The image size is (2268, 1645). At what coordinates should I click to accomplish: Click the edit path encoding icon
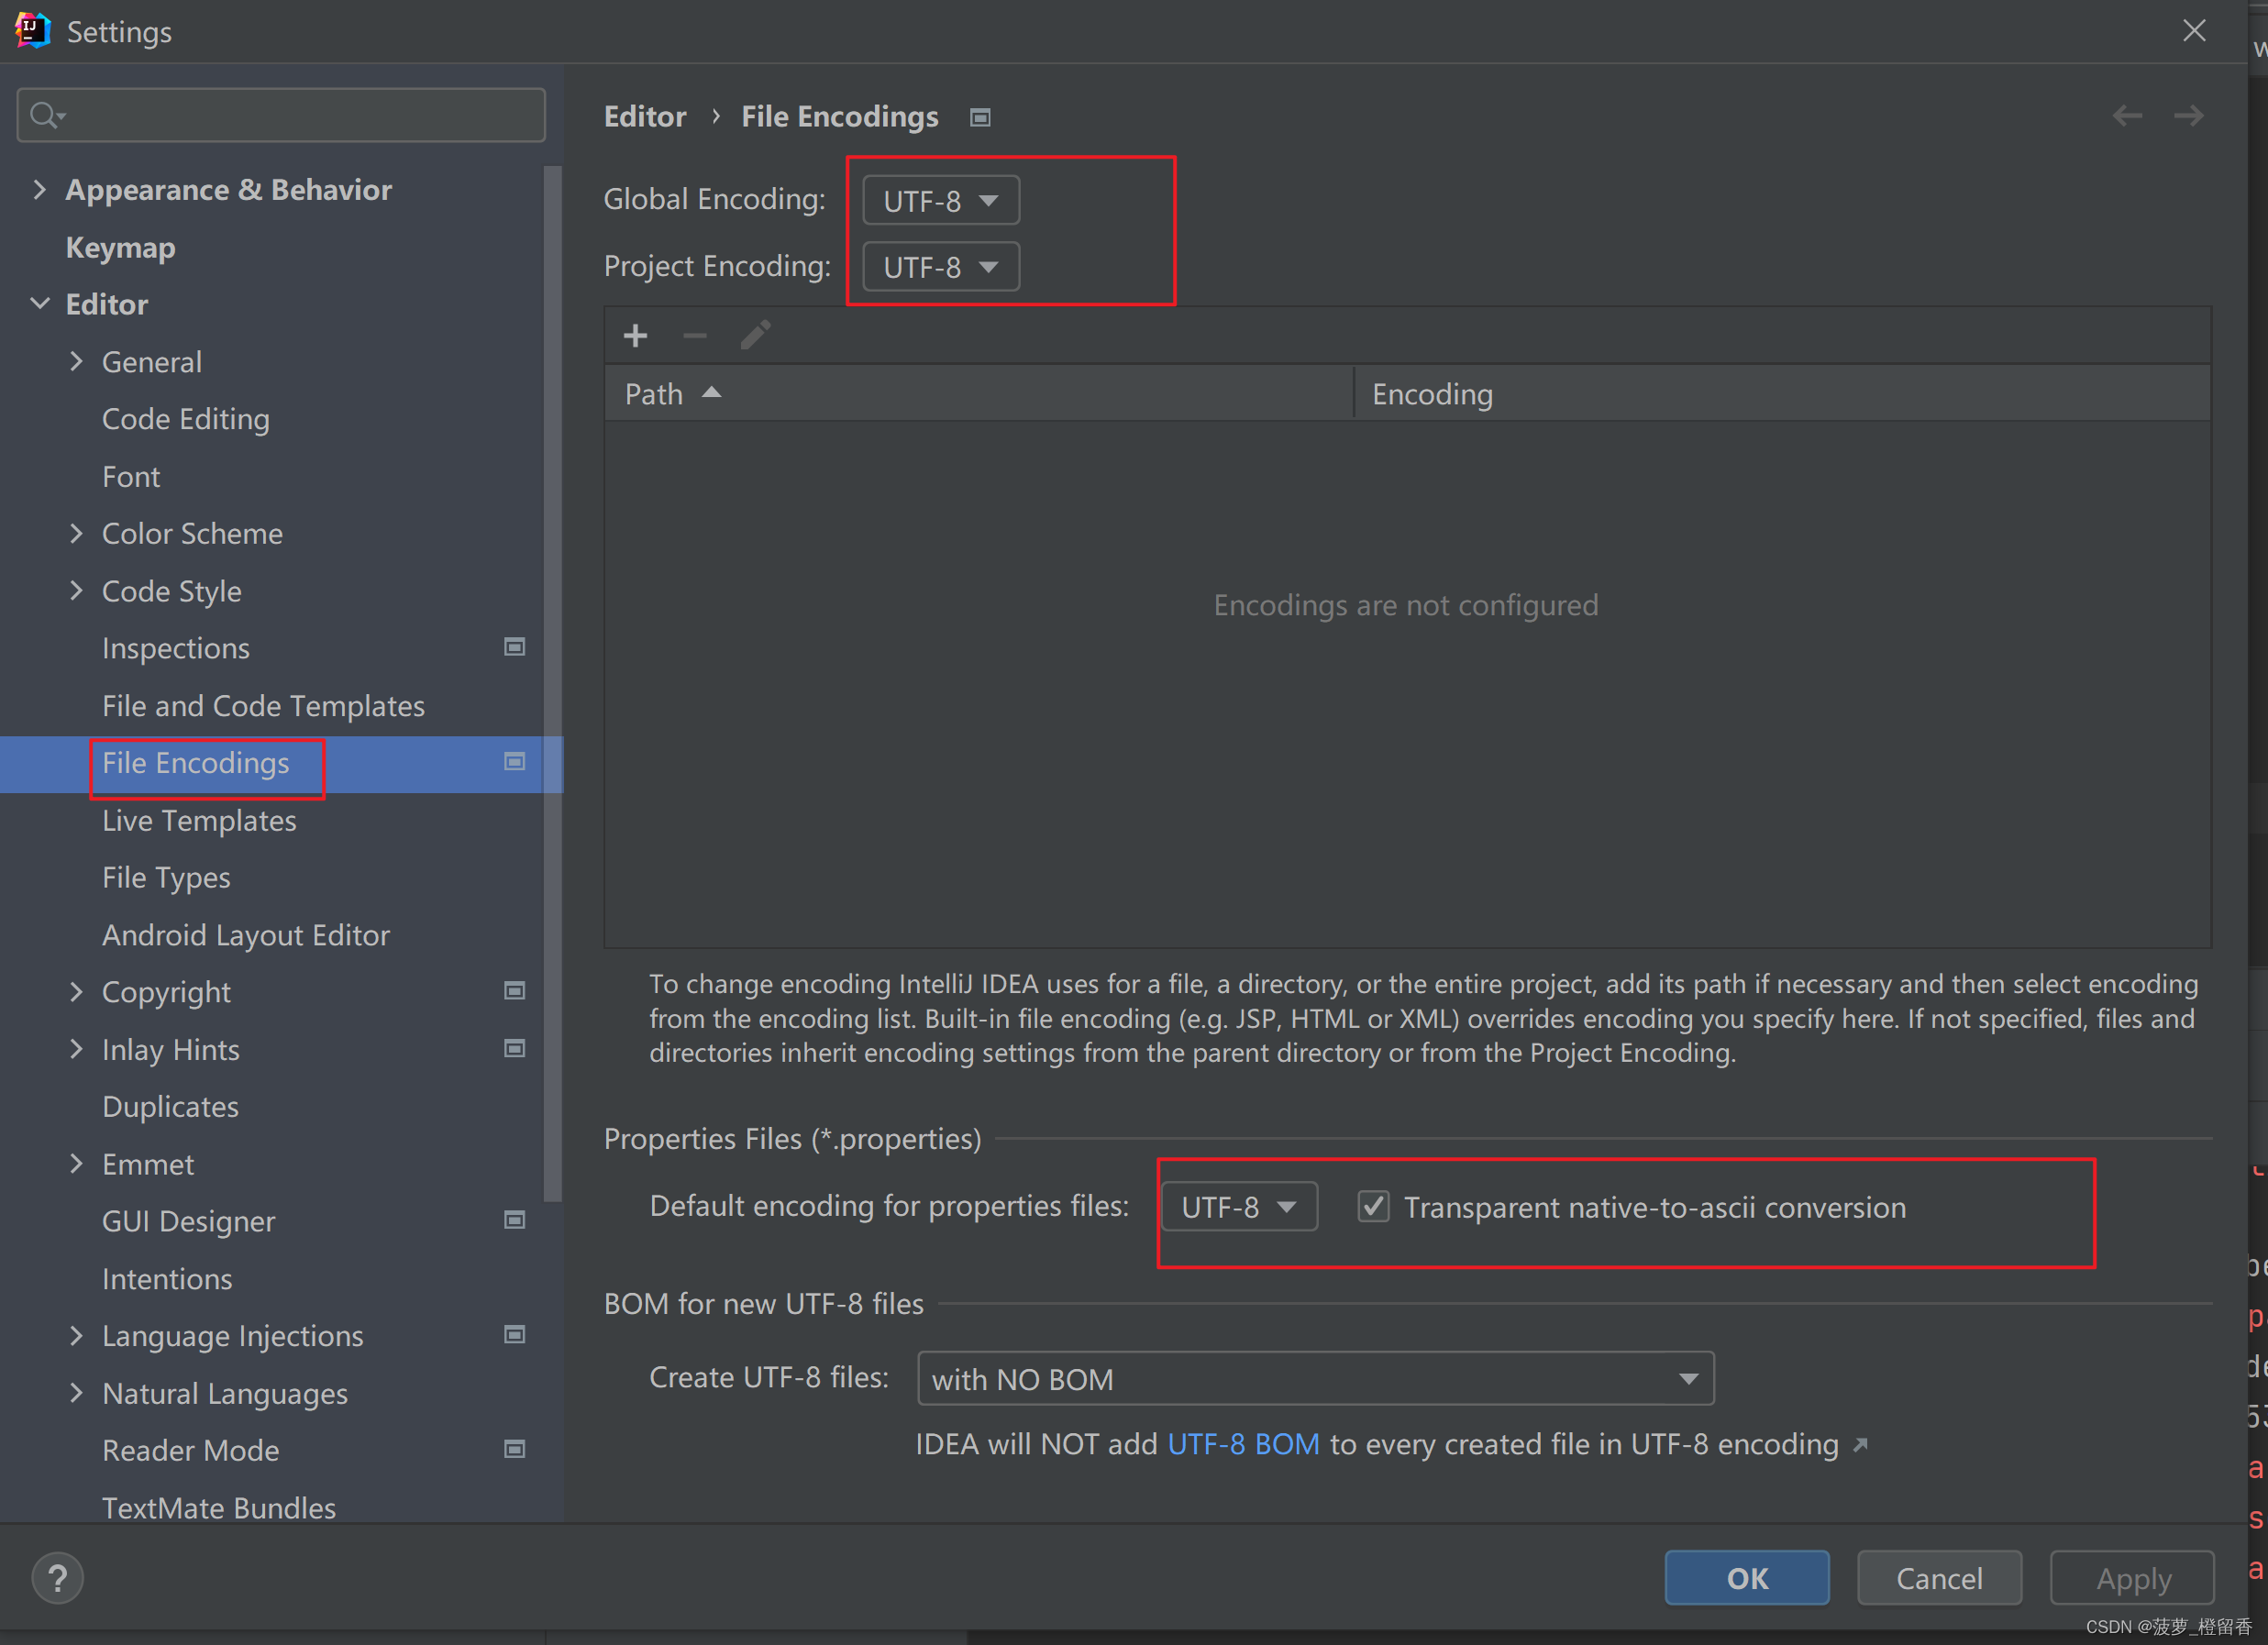click(x=754, y=337)
